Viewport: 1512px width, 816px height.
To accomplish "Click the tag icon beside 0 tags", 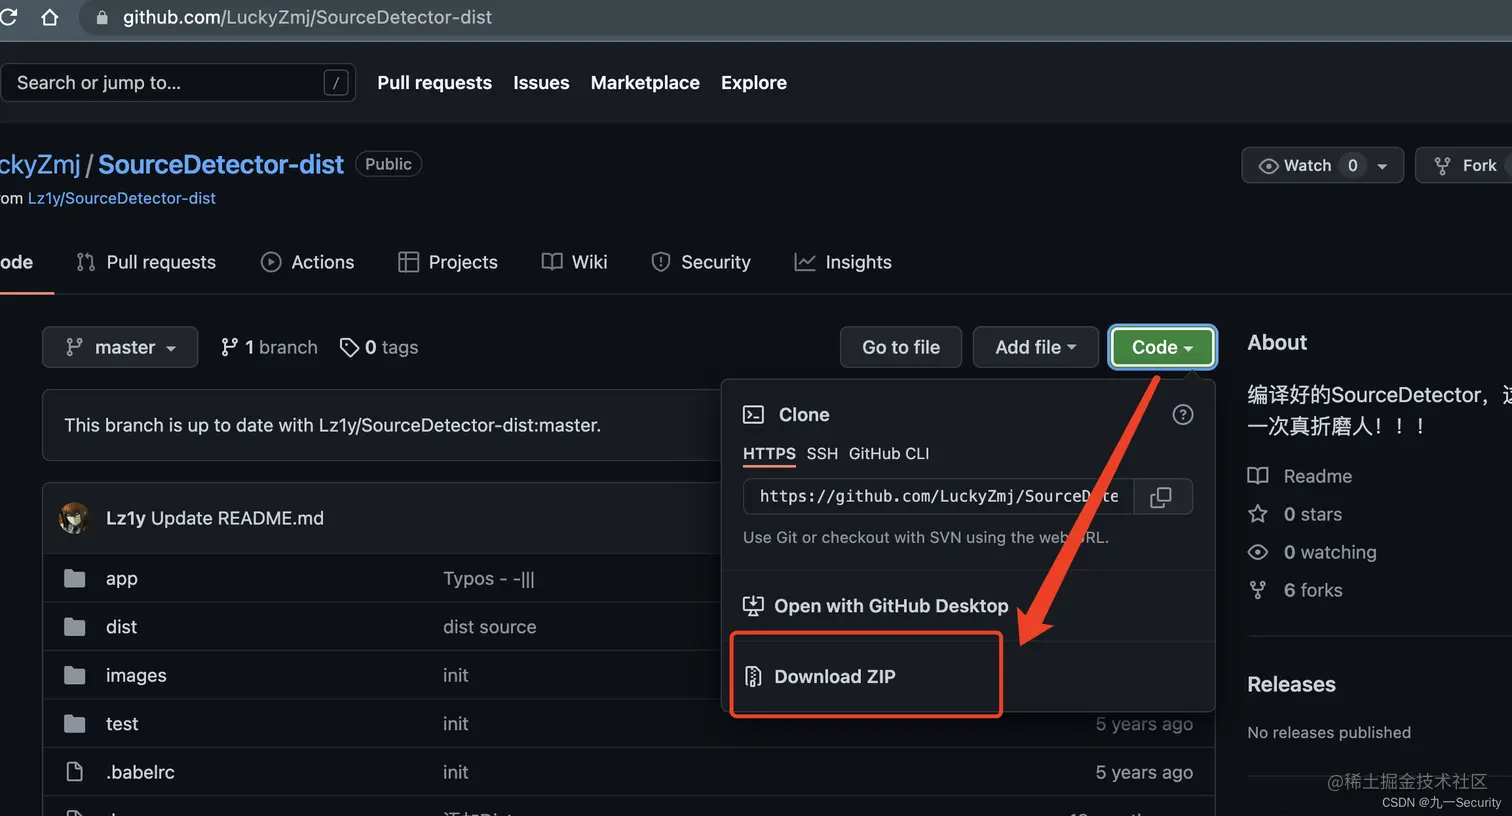I will 349,347.
